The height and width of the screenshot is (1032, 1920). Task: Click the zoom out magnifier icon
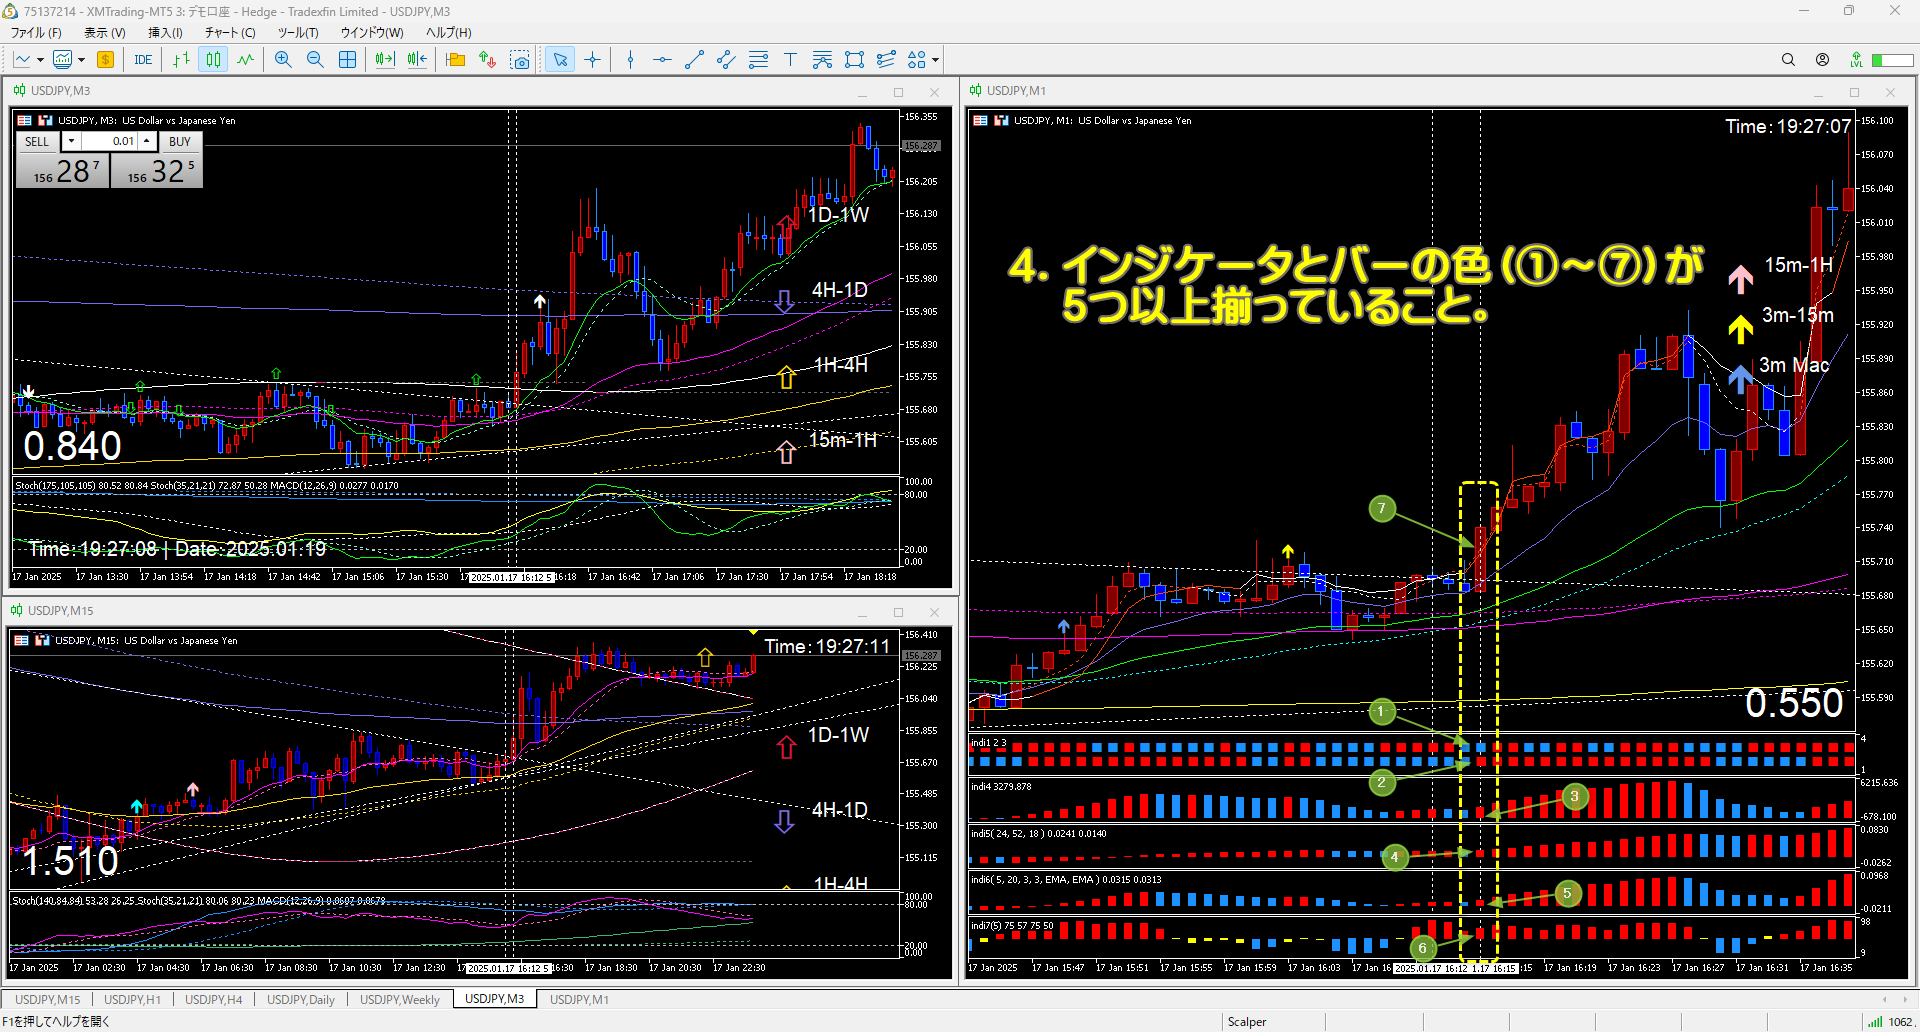click(315, 60)
